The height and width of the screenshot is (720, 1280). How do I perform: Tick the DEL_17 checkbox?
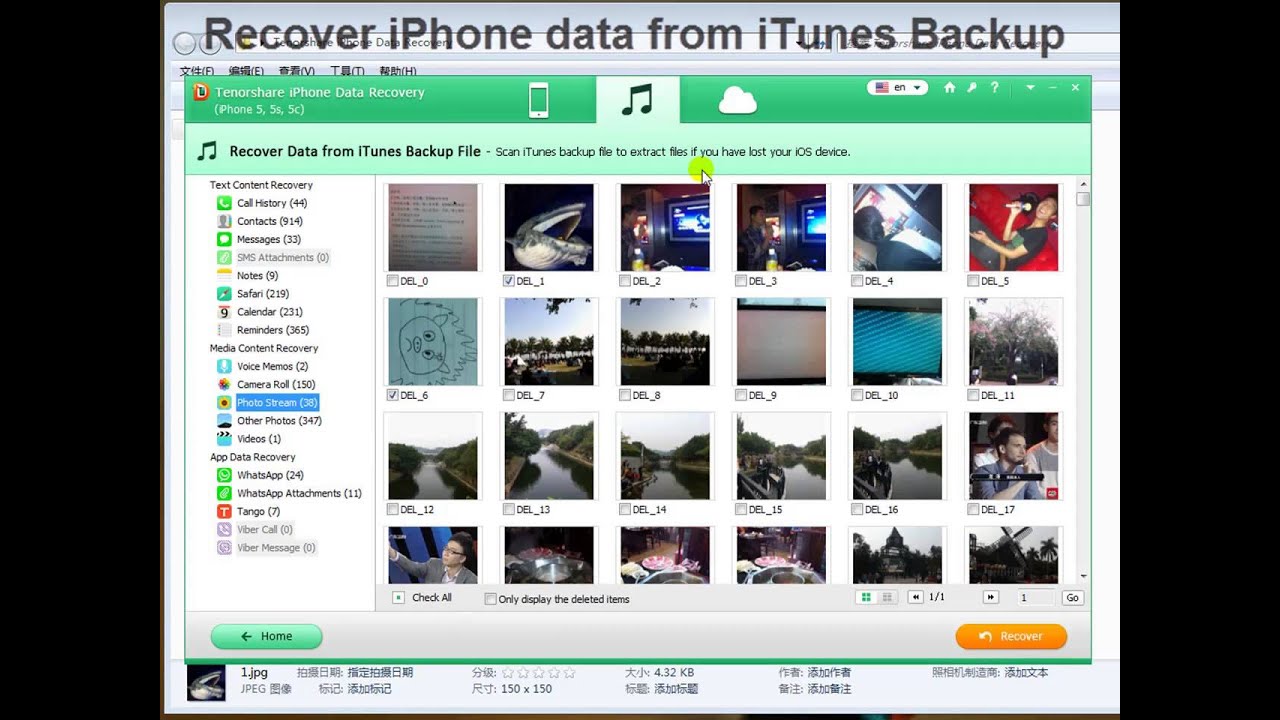click(x=973, y=509)
